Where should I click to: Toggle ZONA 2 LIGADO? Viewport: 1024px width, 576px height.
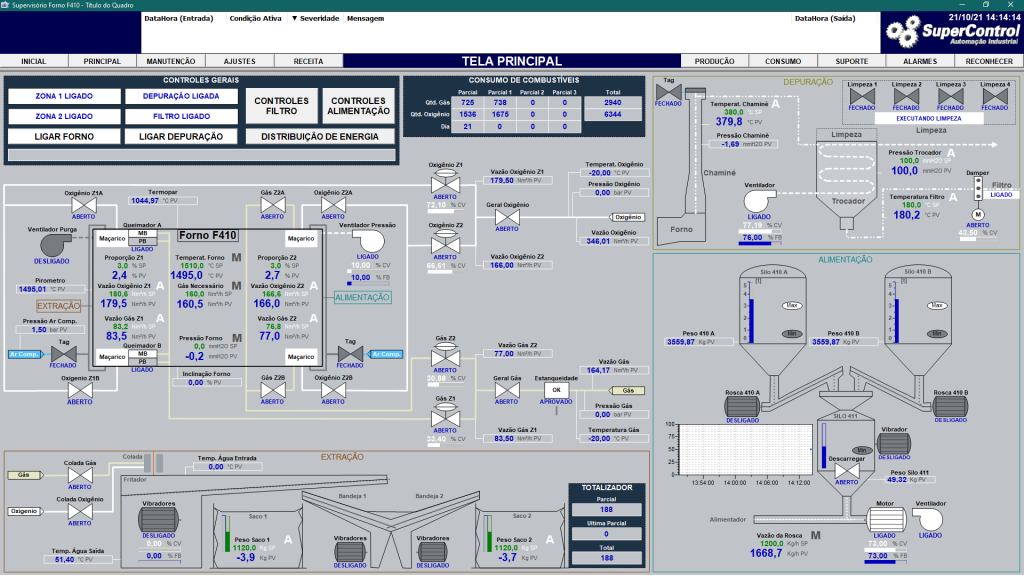tap(64, 116)
